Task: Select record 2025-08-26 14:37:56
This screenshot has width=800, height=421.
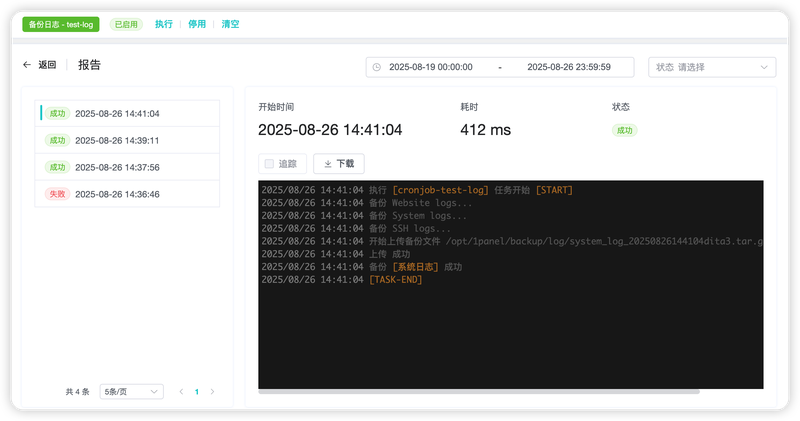Action: (127, 167)
